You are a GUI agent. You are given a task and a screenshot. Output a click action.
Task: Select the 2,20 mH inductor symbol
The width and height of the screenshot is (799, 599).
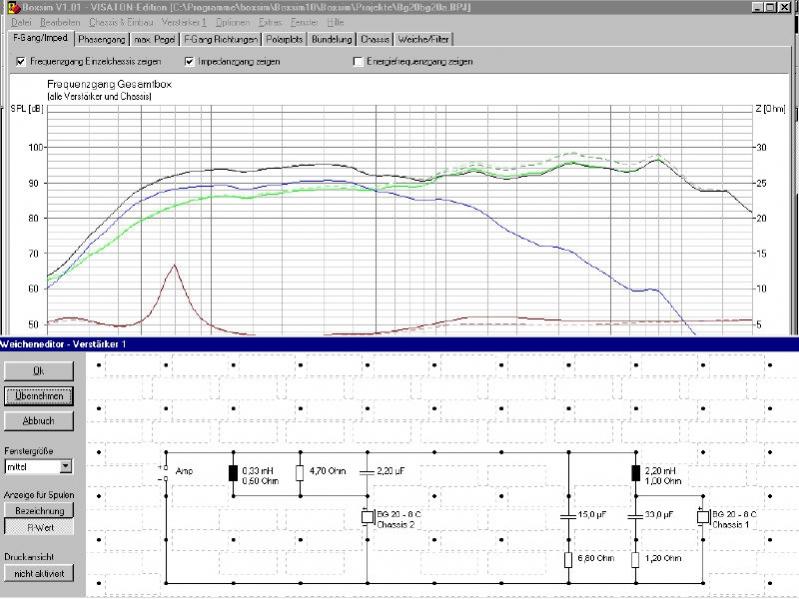point(634,472)
